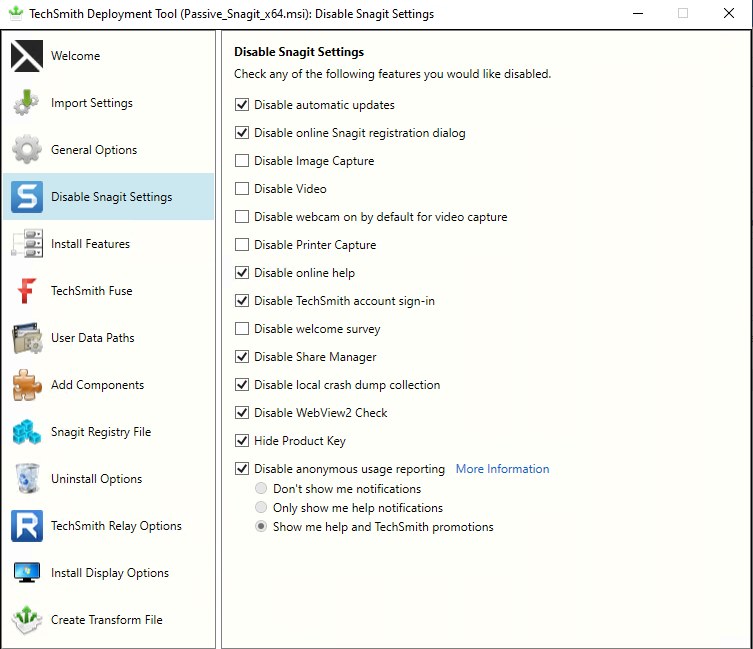Toggle Disable local crash dump collection
Screen dimensions: 753x649
click(x=242, y=384)
